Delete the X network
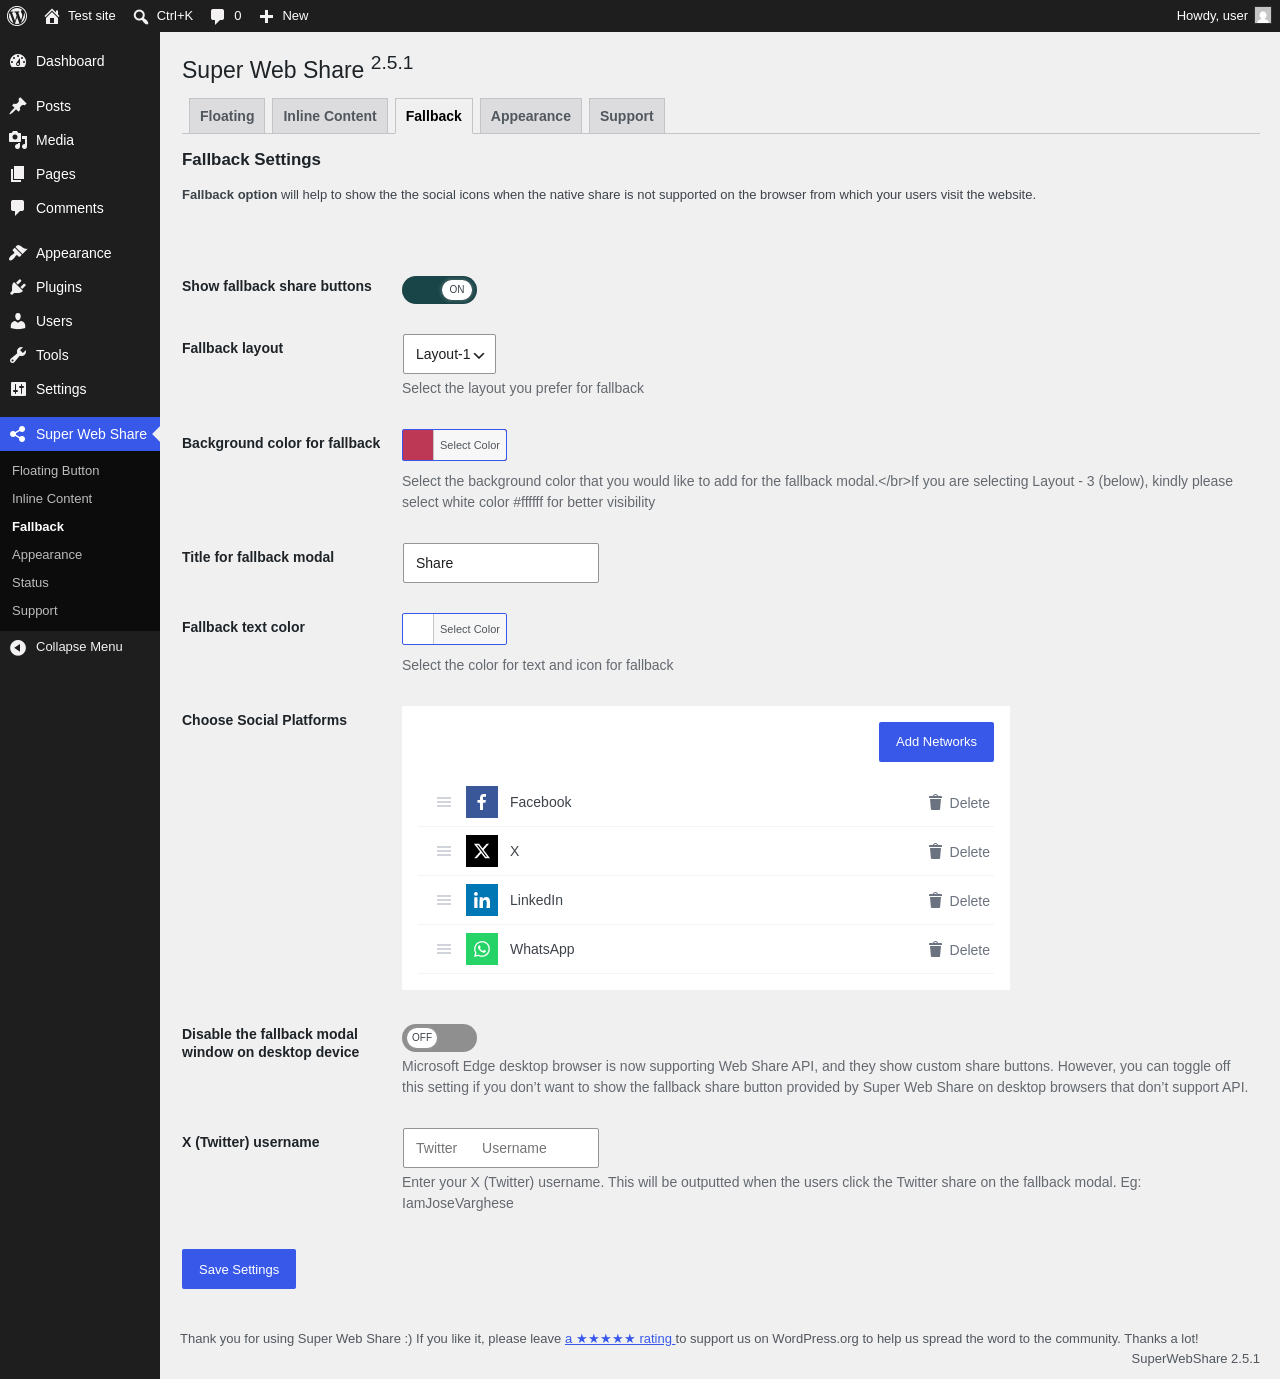The height and width of the screenshot is (1379, 1280). pyautogui.click(x=959, y=852)
